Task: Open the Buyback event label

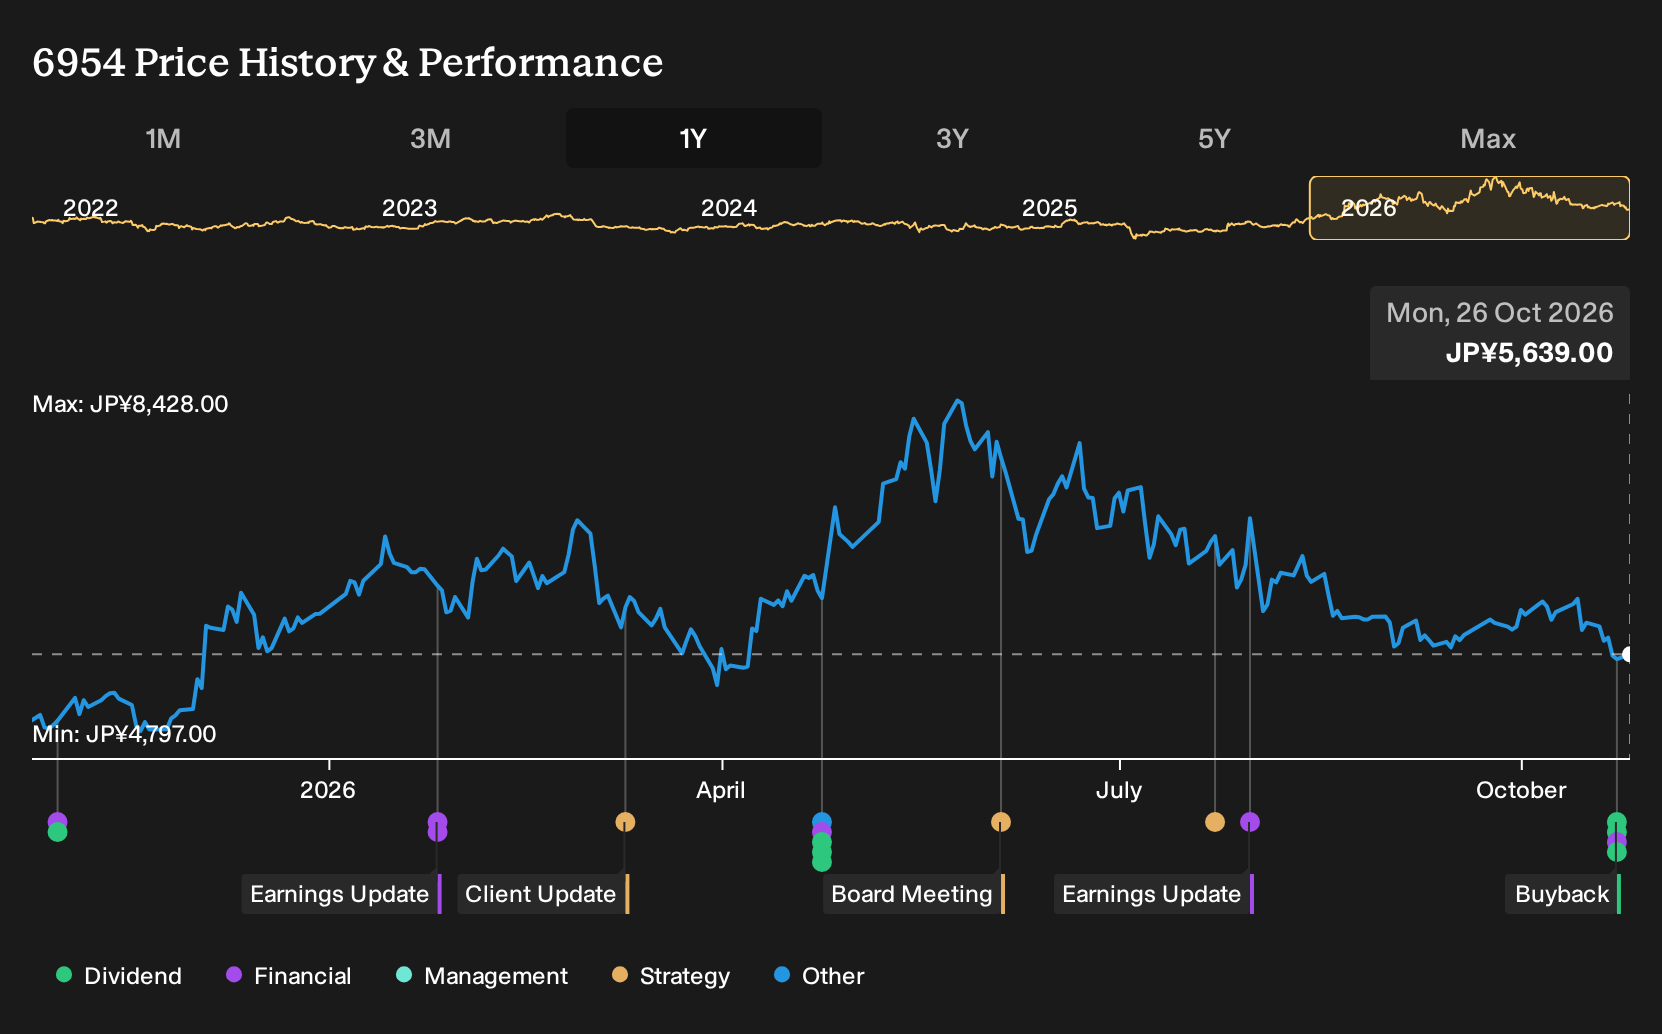Action: pyautogui.click(x=1562, y=894)
